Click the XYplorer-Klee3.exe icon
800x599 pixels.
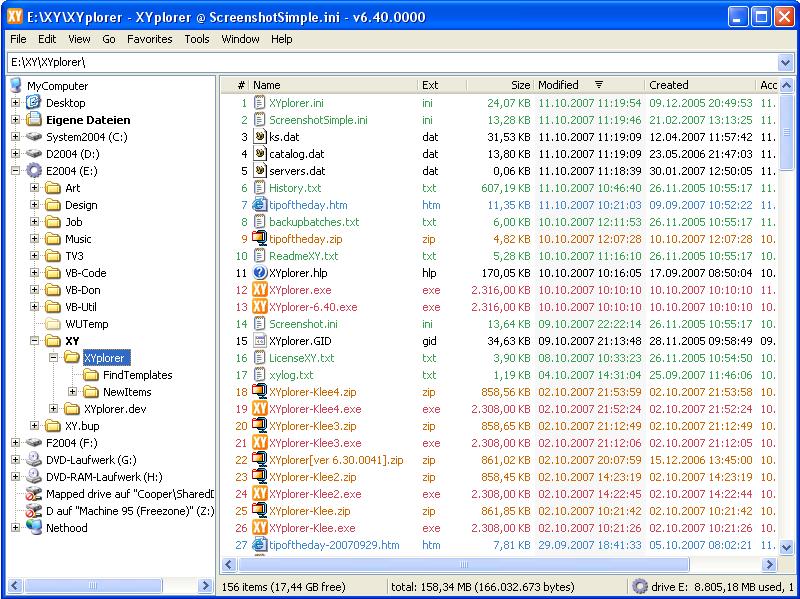[260, 442]
